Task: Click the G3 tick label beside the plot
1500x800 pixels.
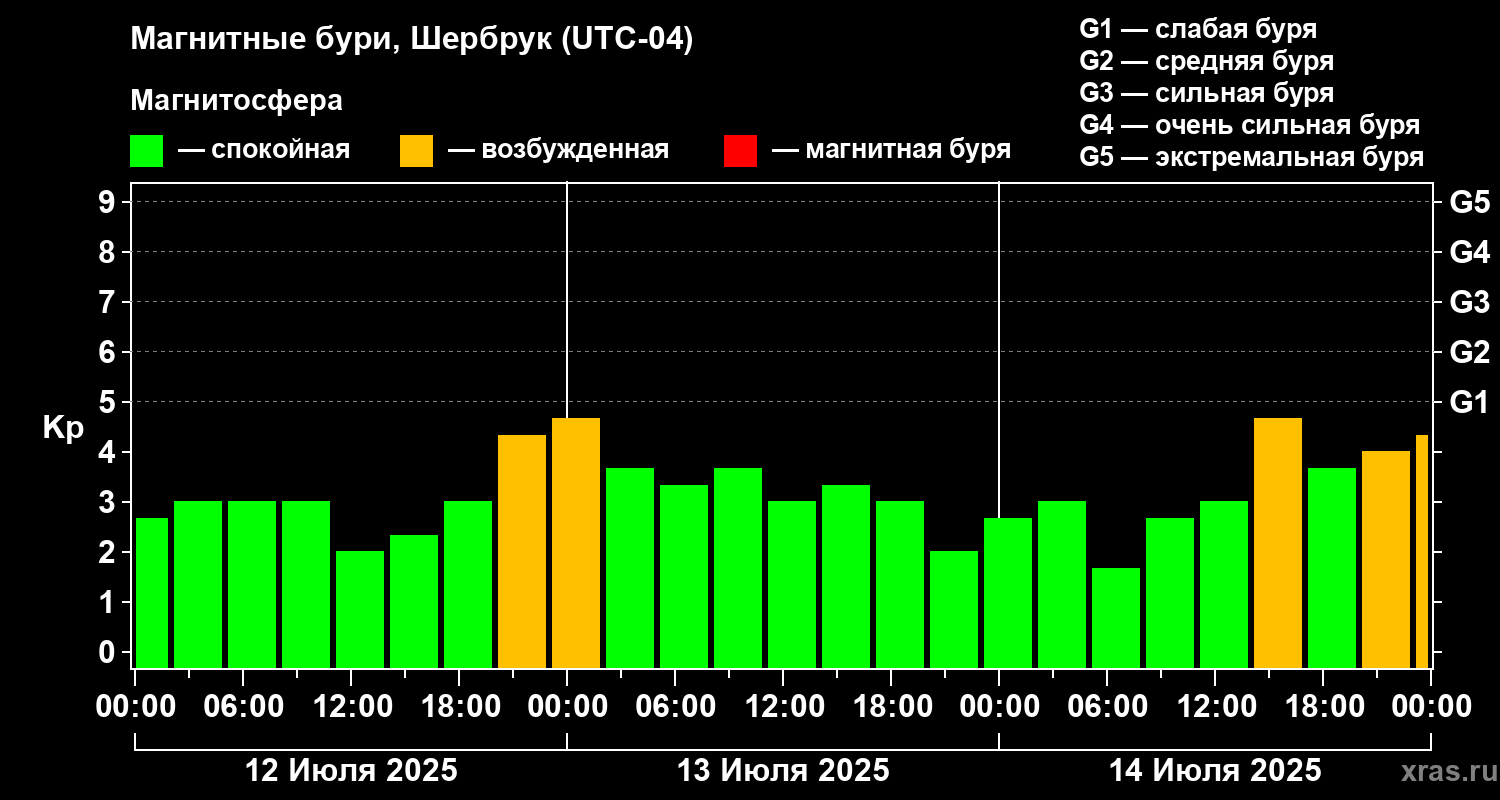Action: 1470,302
